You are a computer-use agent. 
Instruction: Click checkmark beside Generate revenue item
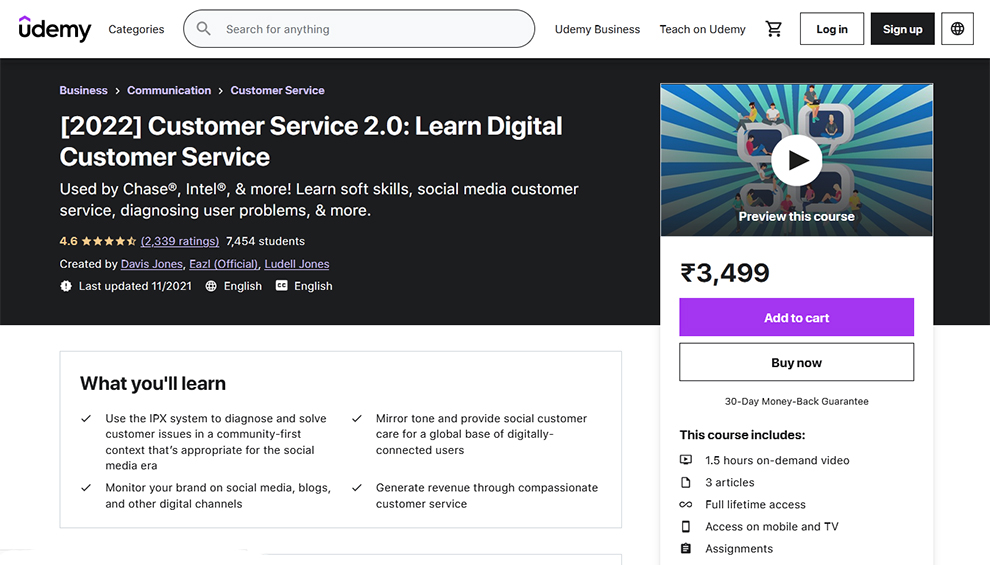[357, 487]
